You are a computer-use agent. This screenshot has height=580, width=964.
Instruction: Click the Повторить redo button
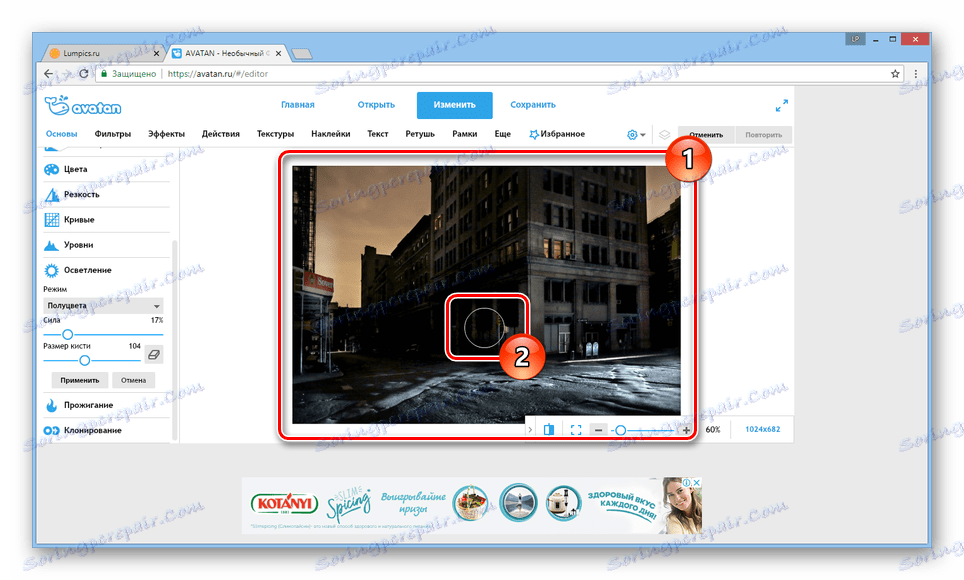click(764, 135)
